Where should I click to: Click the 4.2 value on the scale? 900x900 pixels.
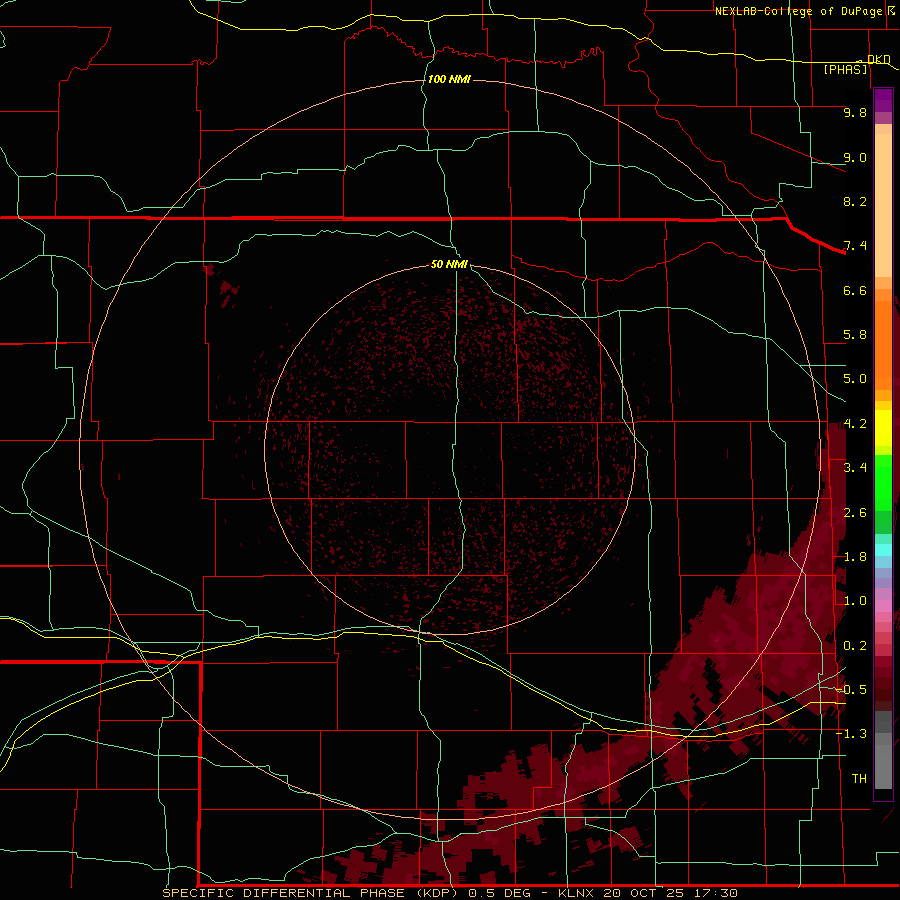[855, 424]
